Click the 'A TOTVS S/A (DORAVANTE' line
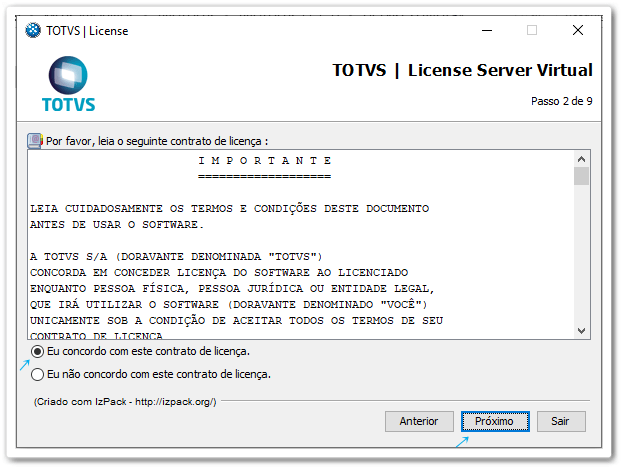Viewport: 624px width, 470px height. [176, 257]
